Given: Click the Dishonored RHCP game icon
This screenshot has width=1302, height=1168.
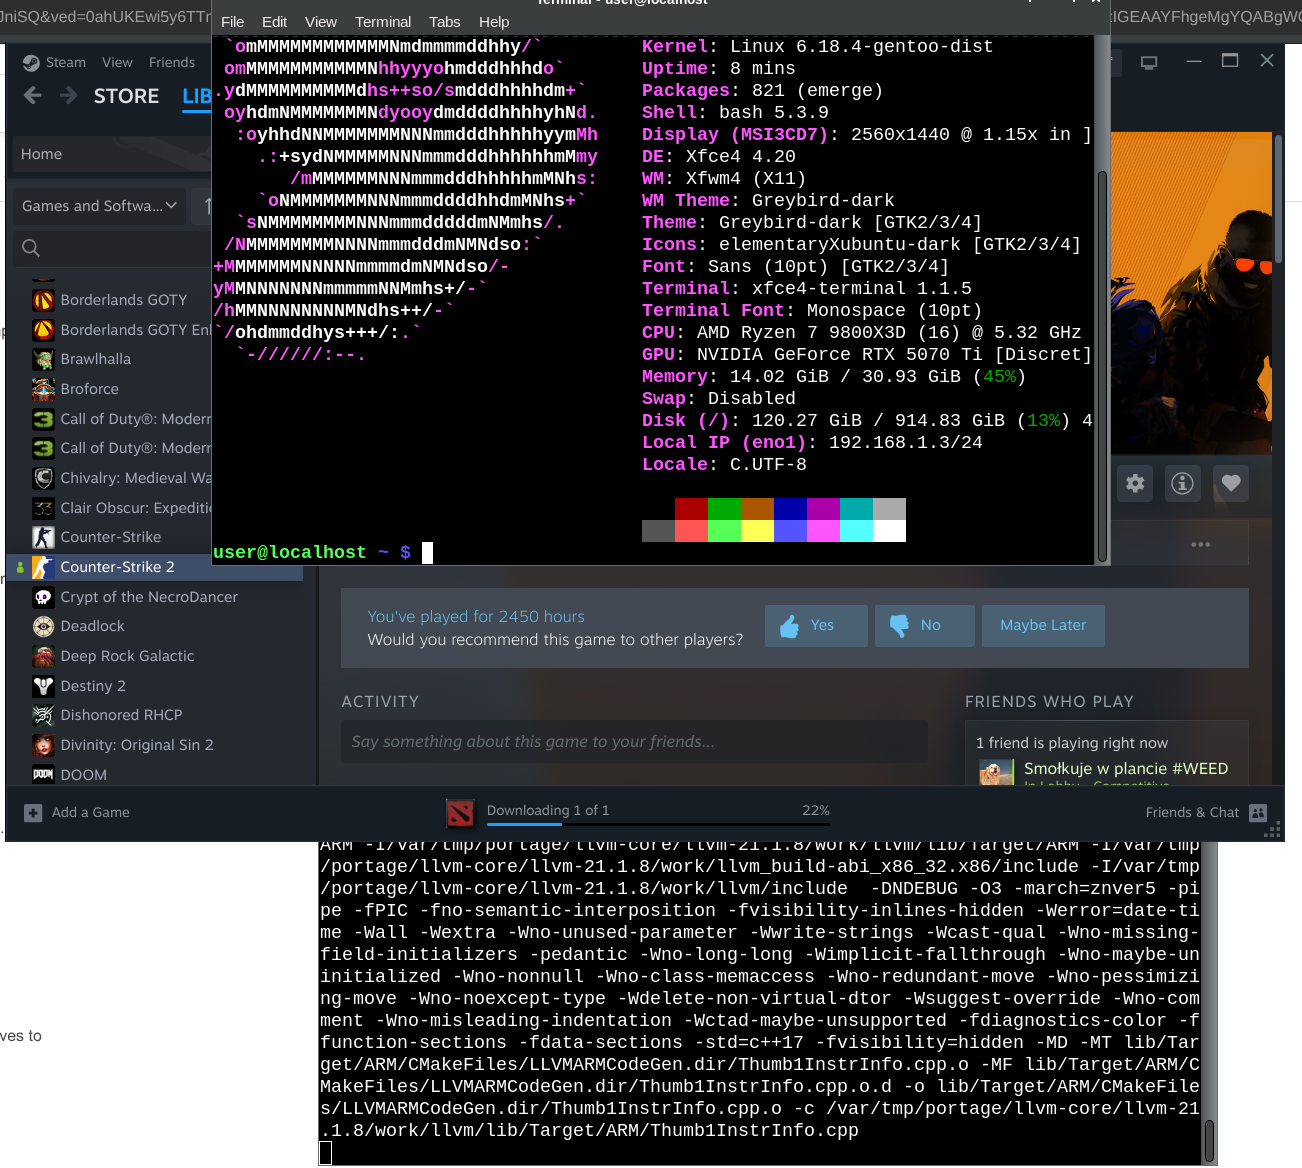Looking at the screenshot, I should tap(43, 715).
